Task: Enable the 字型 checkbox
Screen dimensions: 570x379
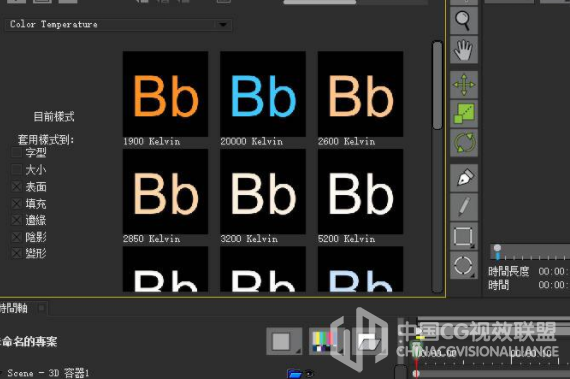Action: tap(17, 152)
